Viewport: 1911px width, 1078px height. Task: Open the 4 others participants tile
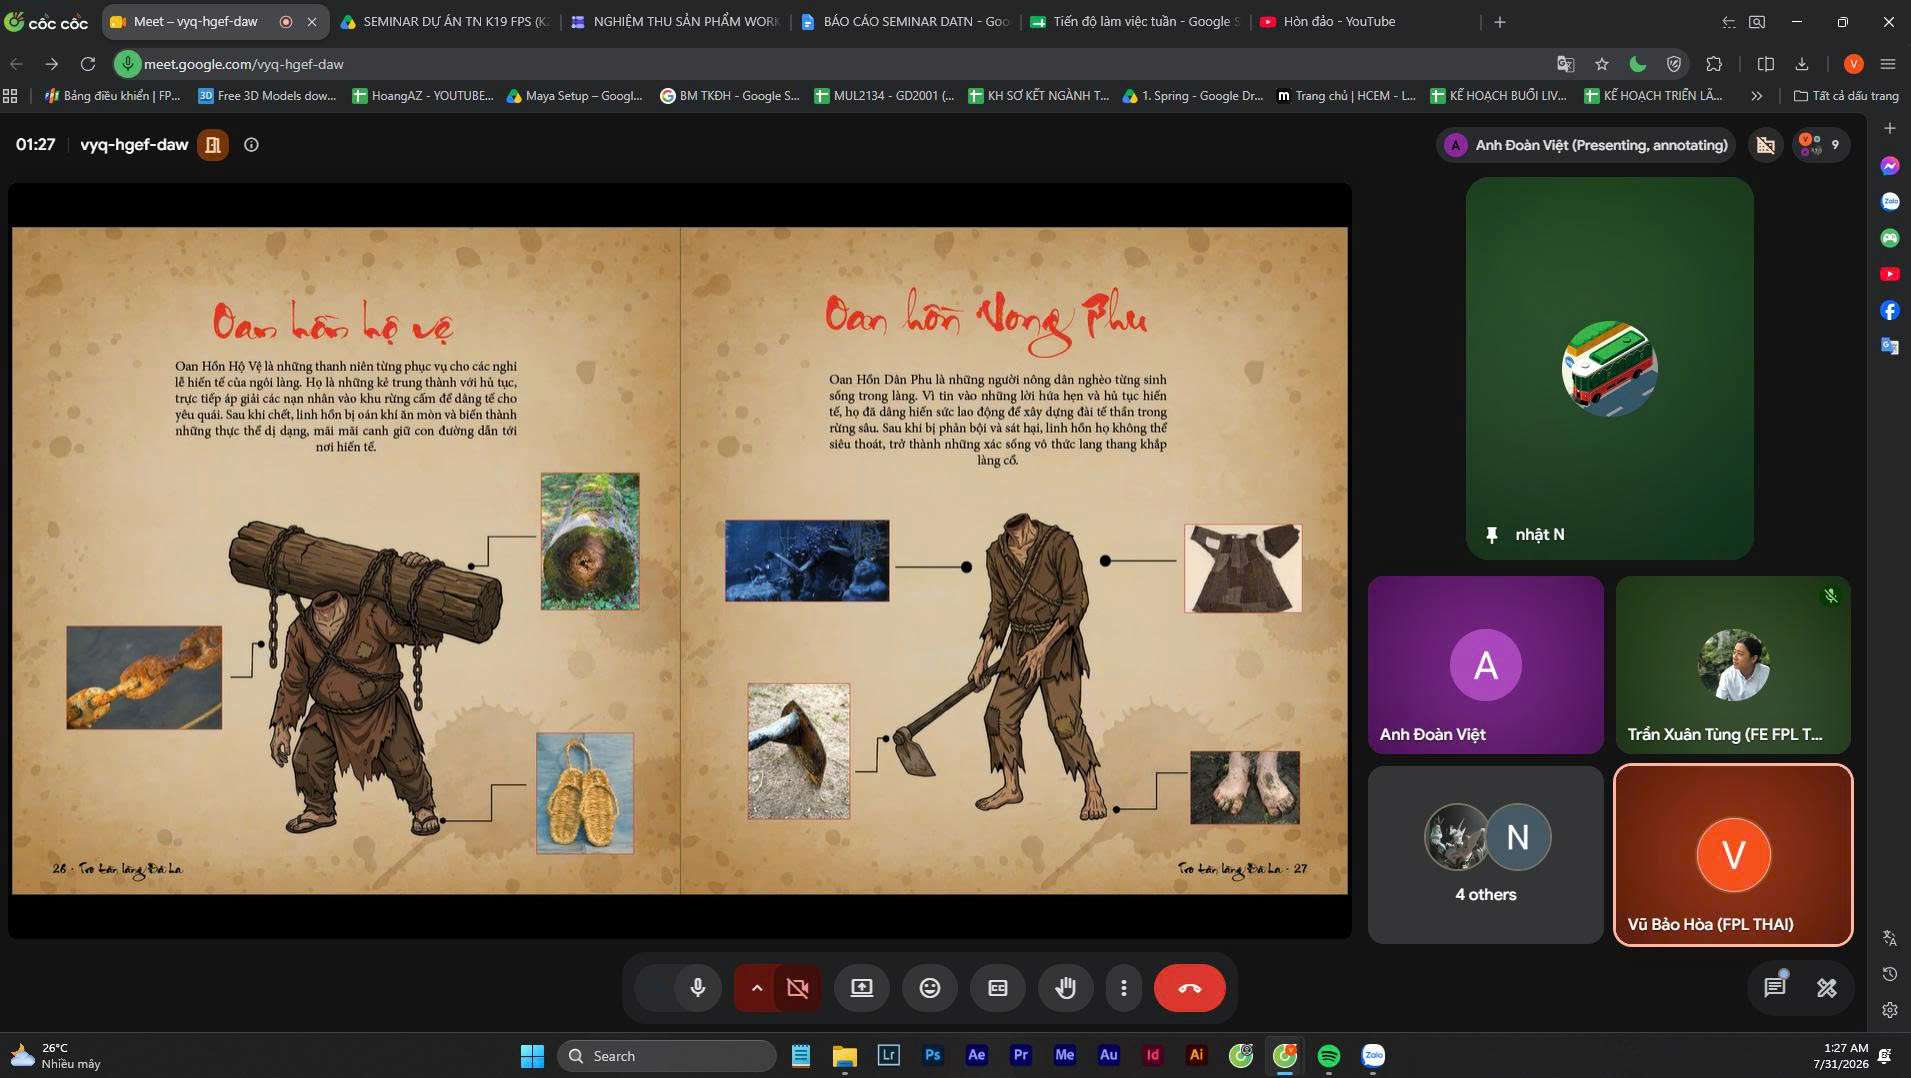point(1485,855)
